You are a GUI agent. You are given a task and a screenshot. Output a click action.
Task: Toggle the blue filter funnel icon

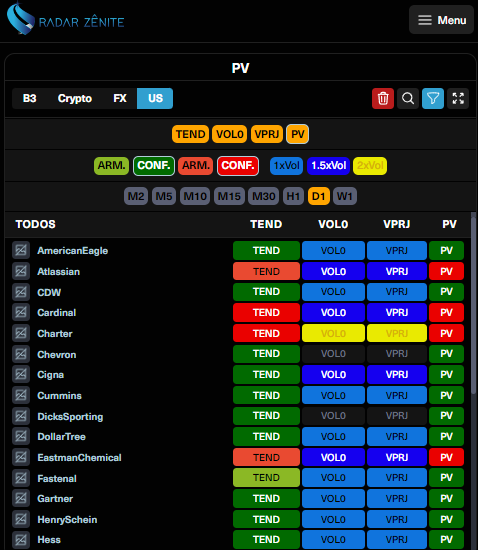pyautogui.click(x=433, y=99)
